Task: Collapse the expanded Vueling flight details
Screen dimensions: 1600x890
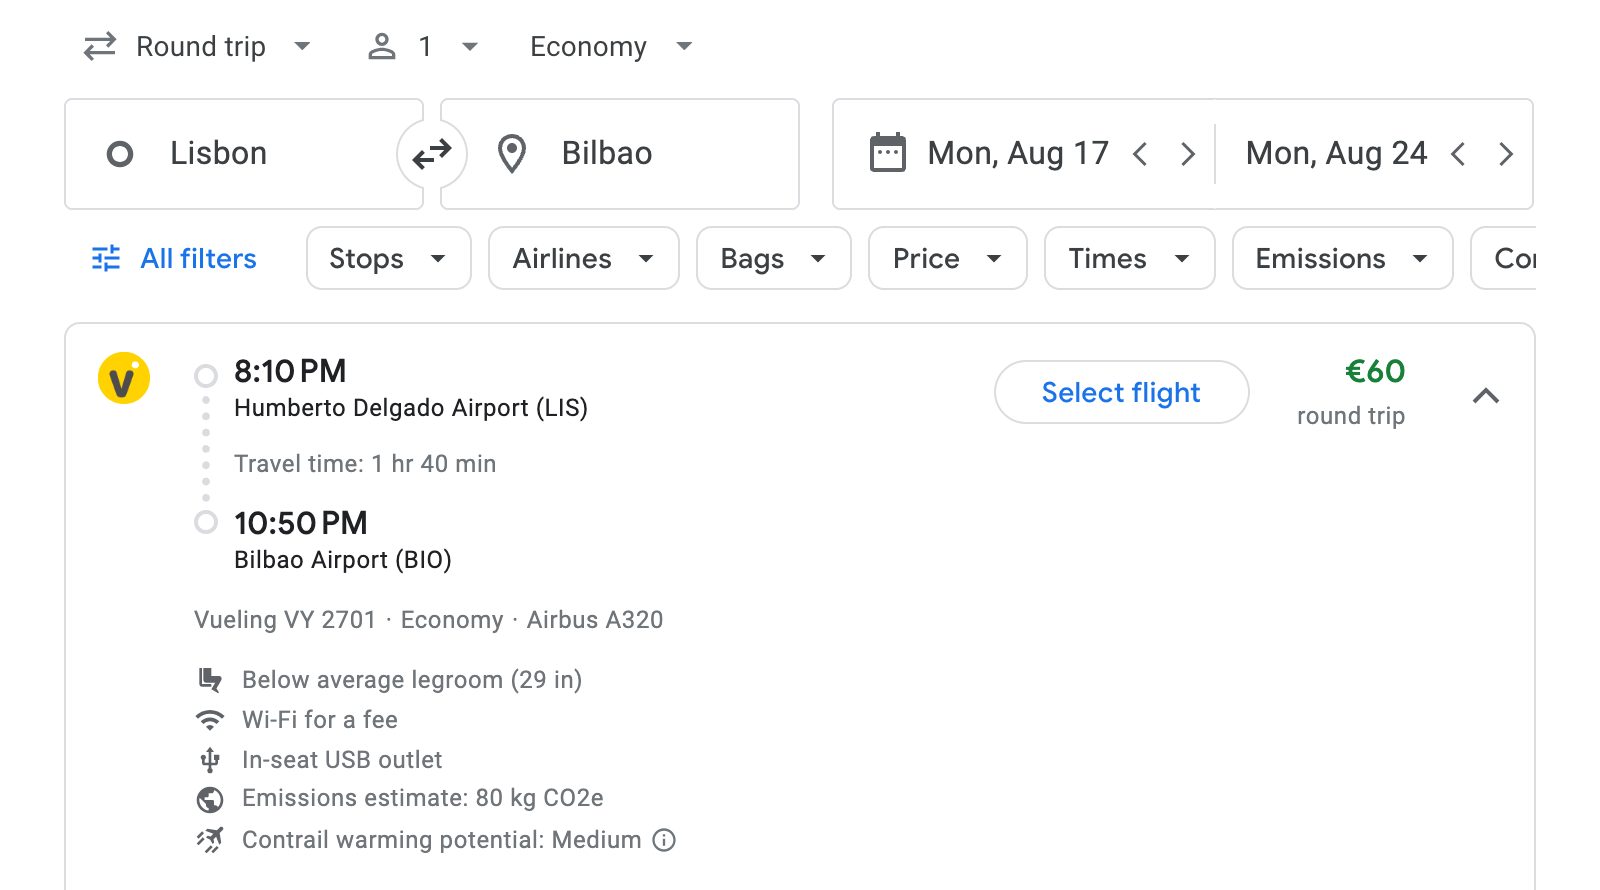Action: tap(1487, 396)
